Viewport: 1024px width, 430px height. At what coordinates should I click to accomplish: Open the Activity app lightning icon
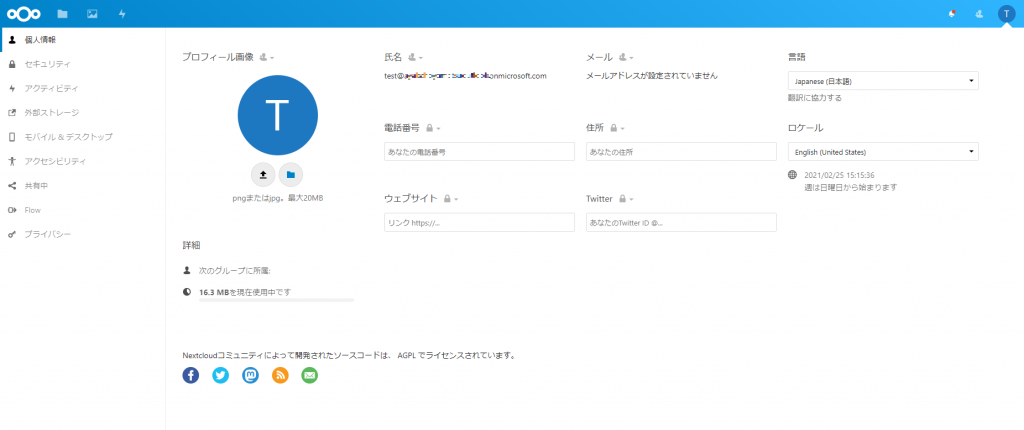click(122, 14)
